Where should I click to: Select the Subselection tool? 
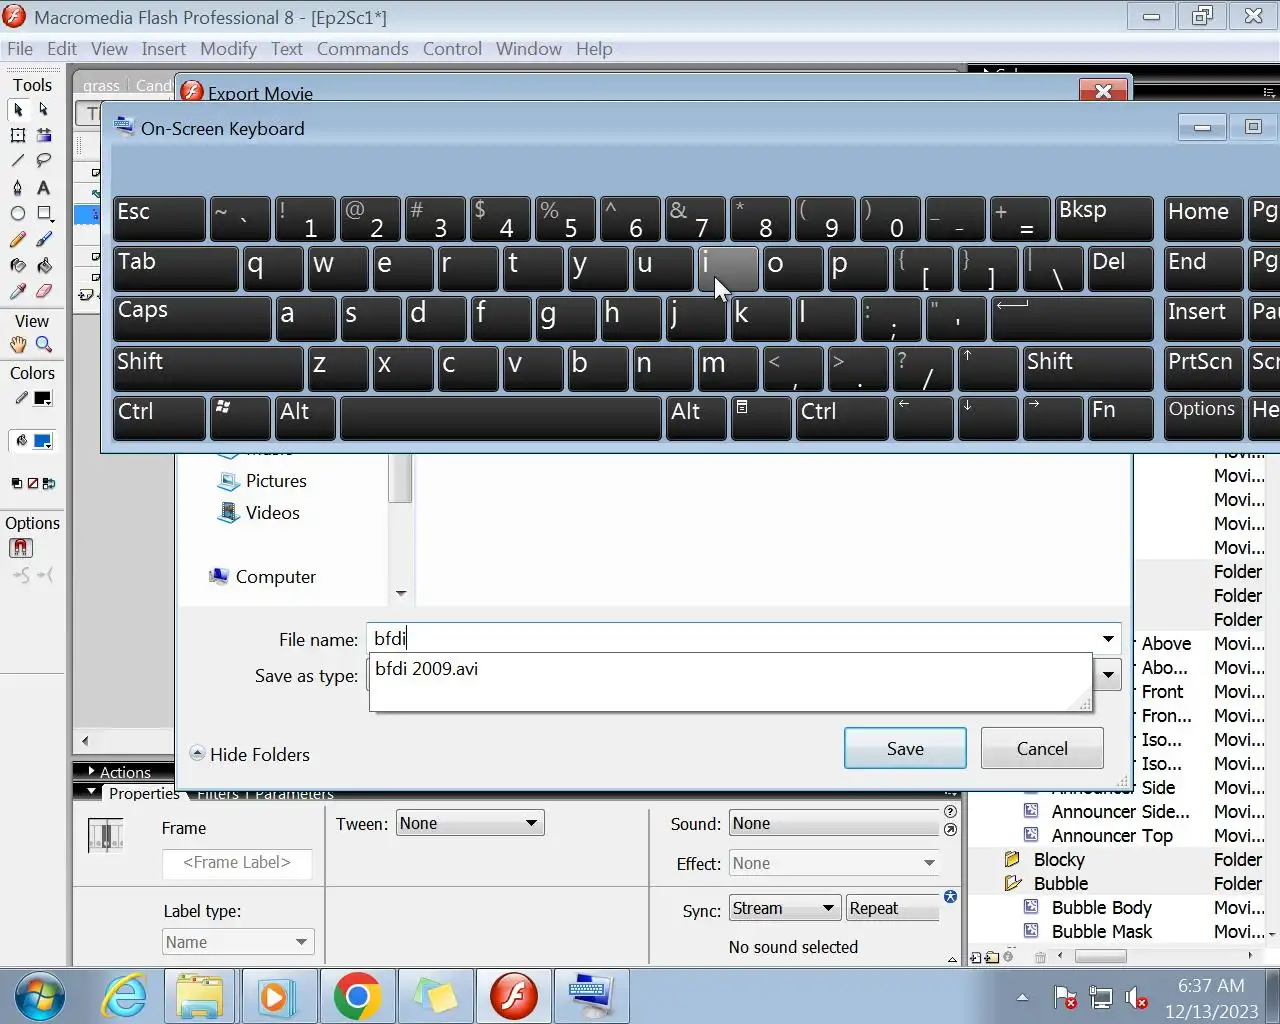coord(43,109)
